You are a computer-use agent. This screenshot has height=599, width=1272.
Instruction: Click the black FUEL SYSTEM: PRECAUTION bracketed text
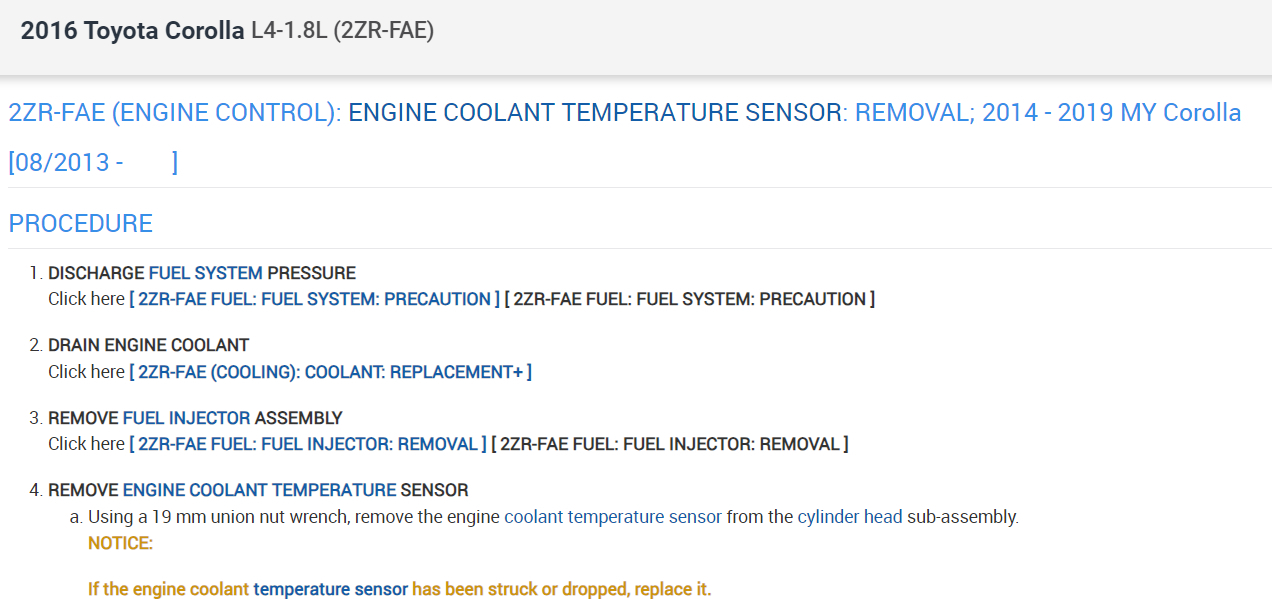pyautogui.click(x=689, y=299)
